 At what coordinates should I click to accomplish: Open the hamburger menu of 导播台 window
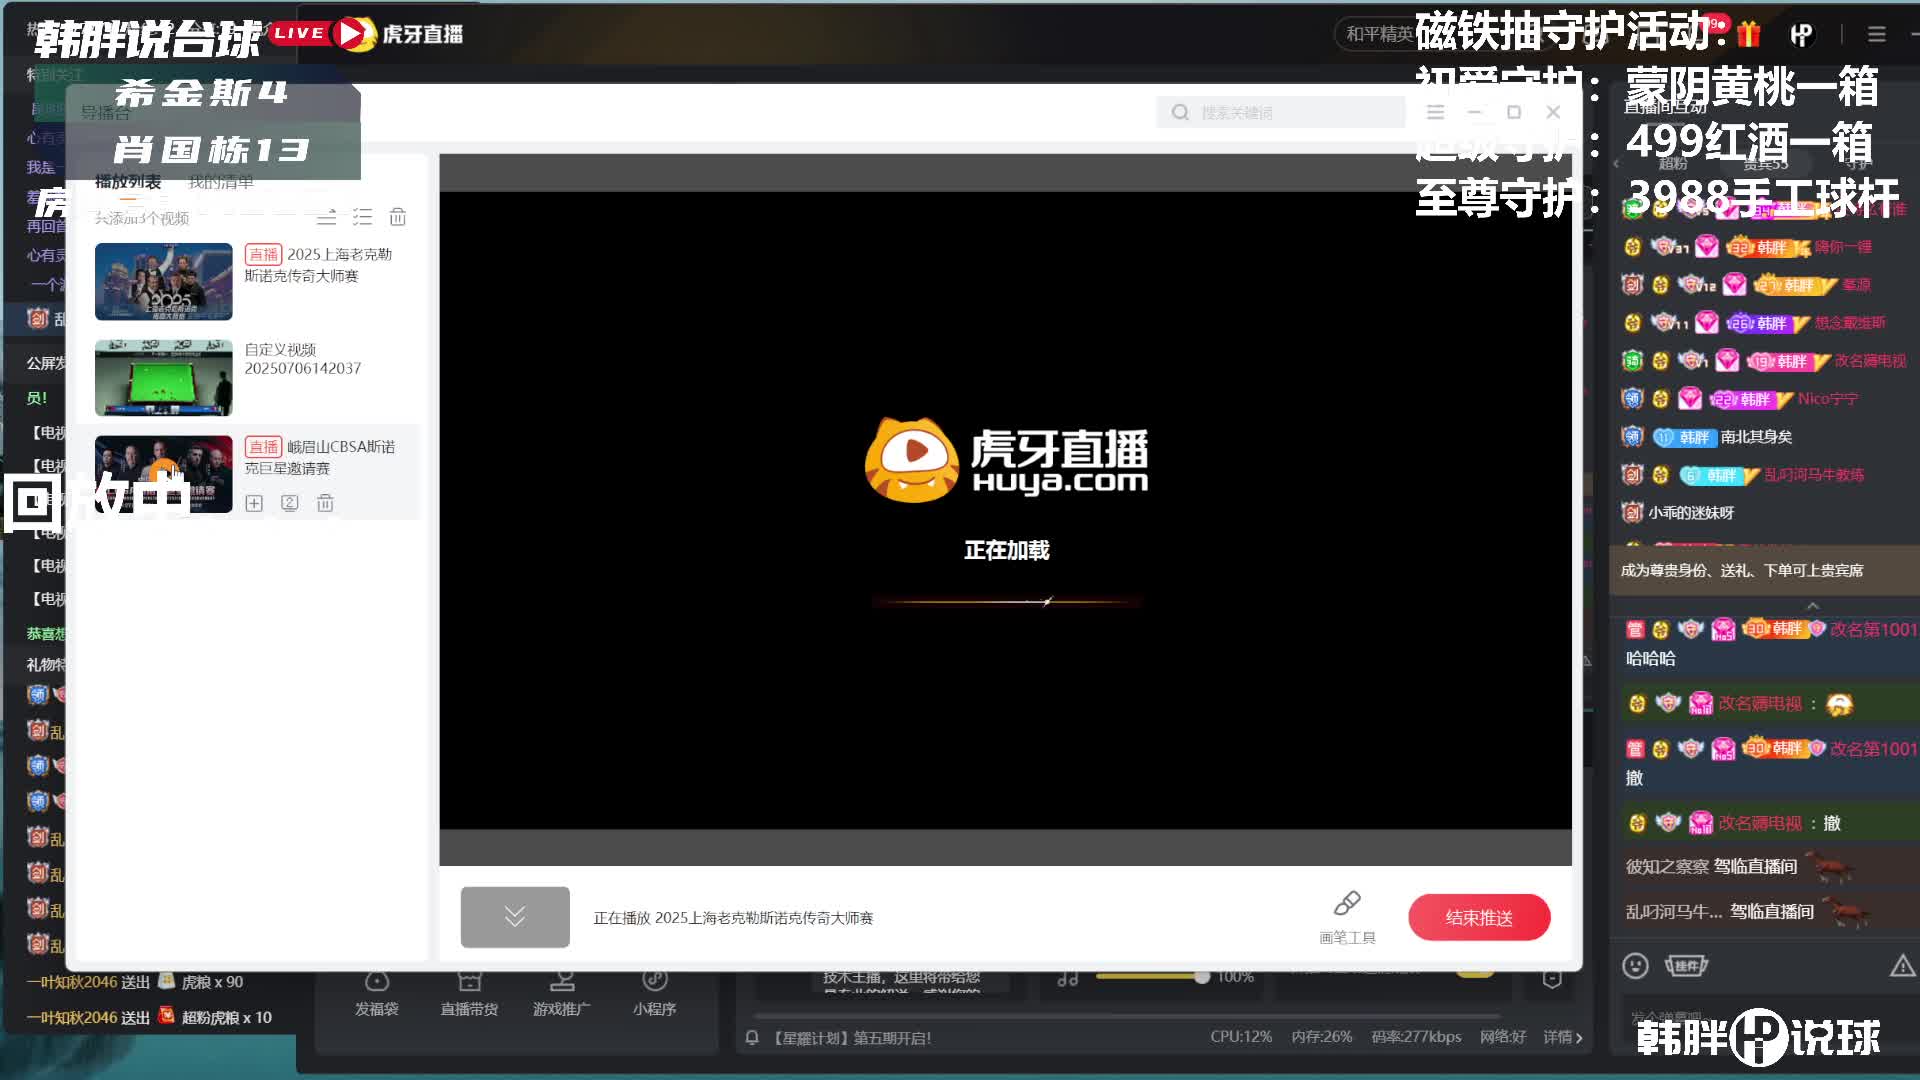(1435, 112)
